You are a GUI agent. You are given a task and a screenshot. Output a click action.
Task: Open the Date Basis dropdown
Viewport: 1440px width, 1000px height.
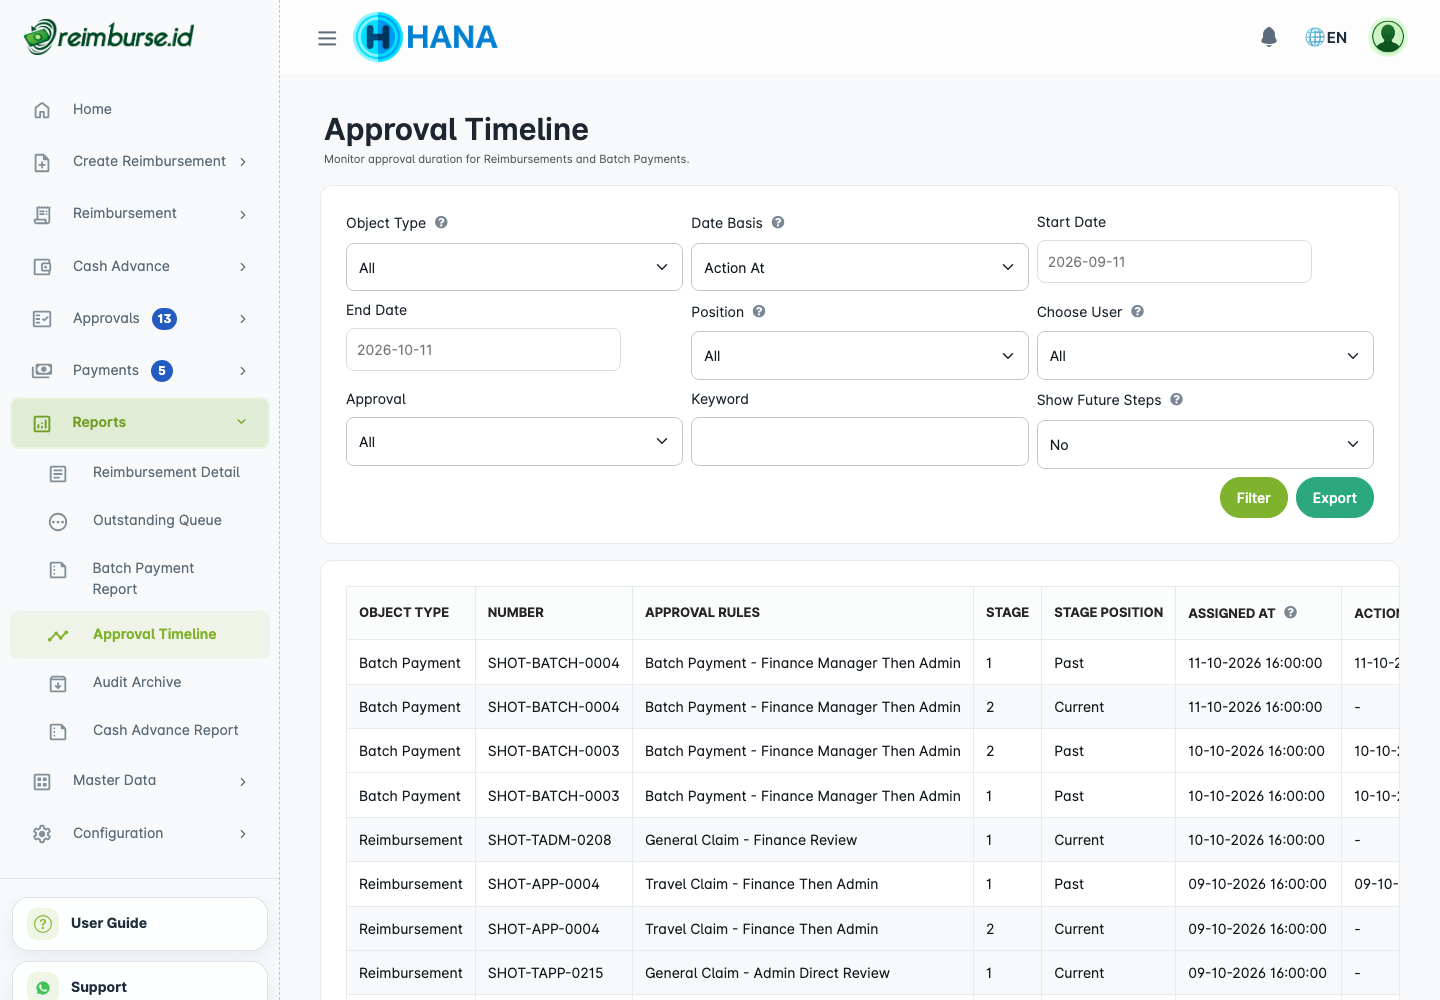tap(860, 267)
